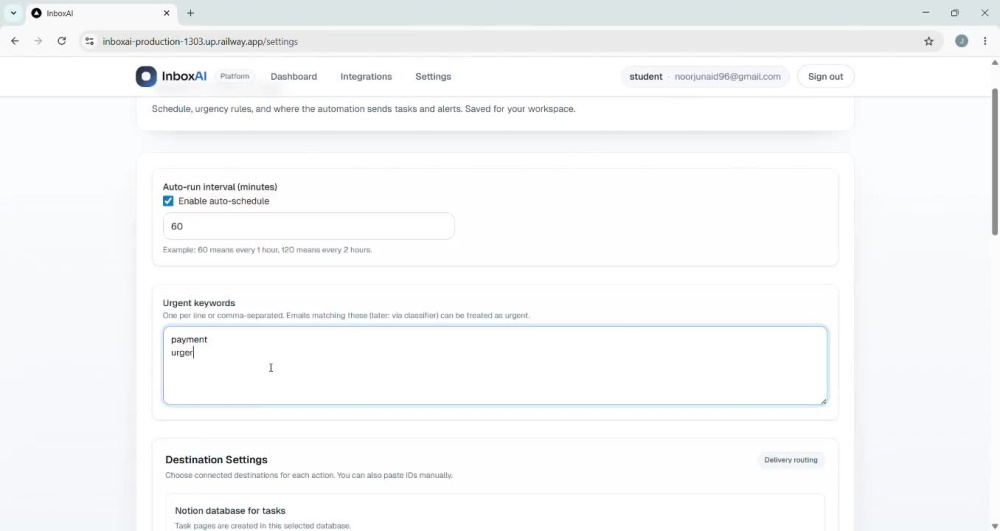Click the Sign out button
The width and height of the screenshot is (1000, 531).
tap(825, 76)
